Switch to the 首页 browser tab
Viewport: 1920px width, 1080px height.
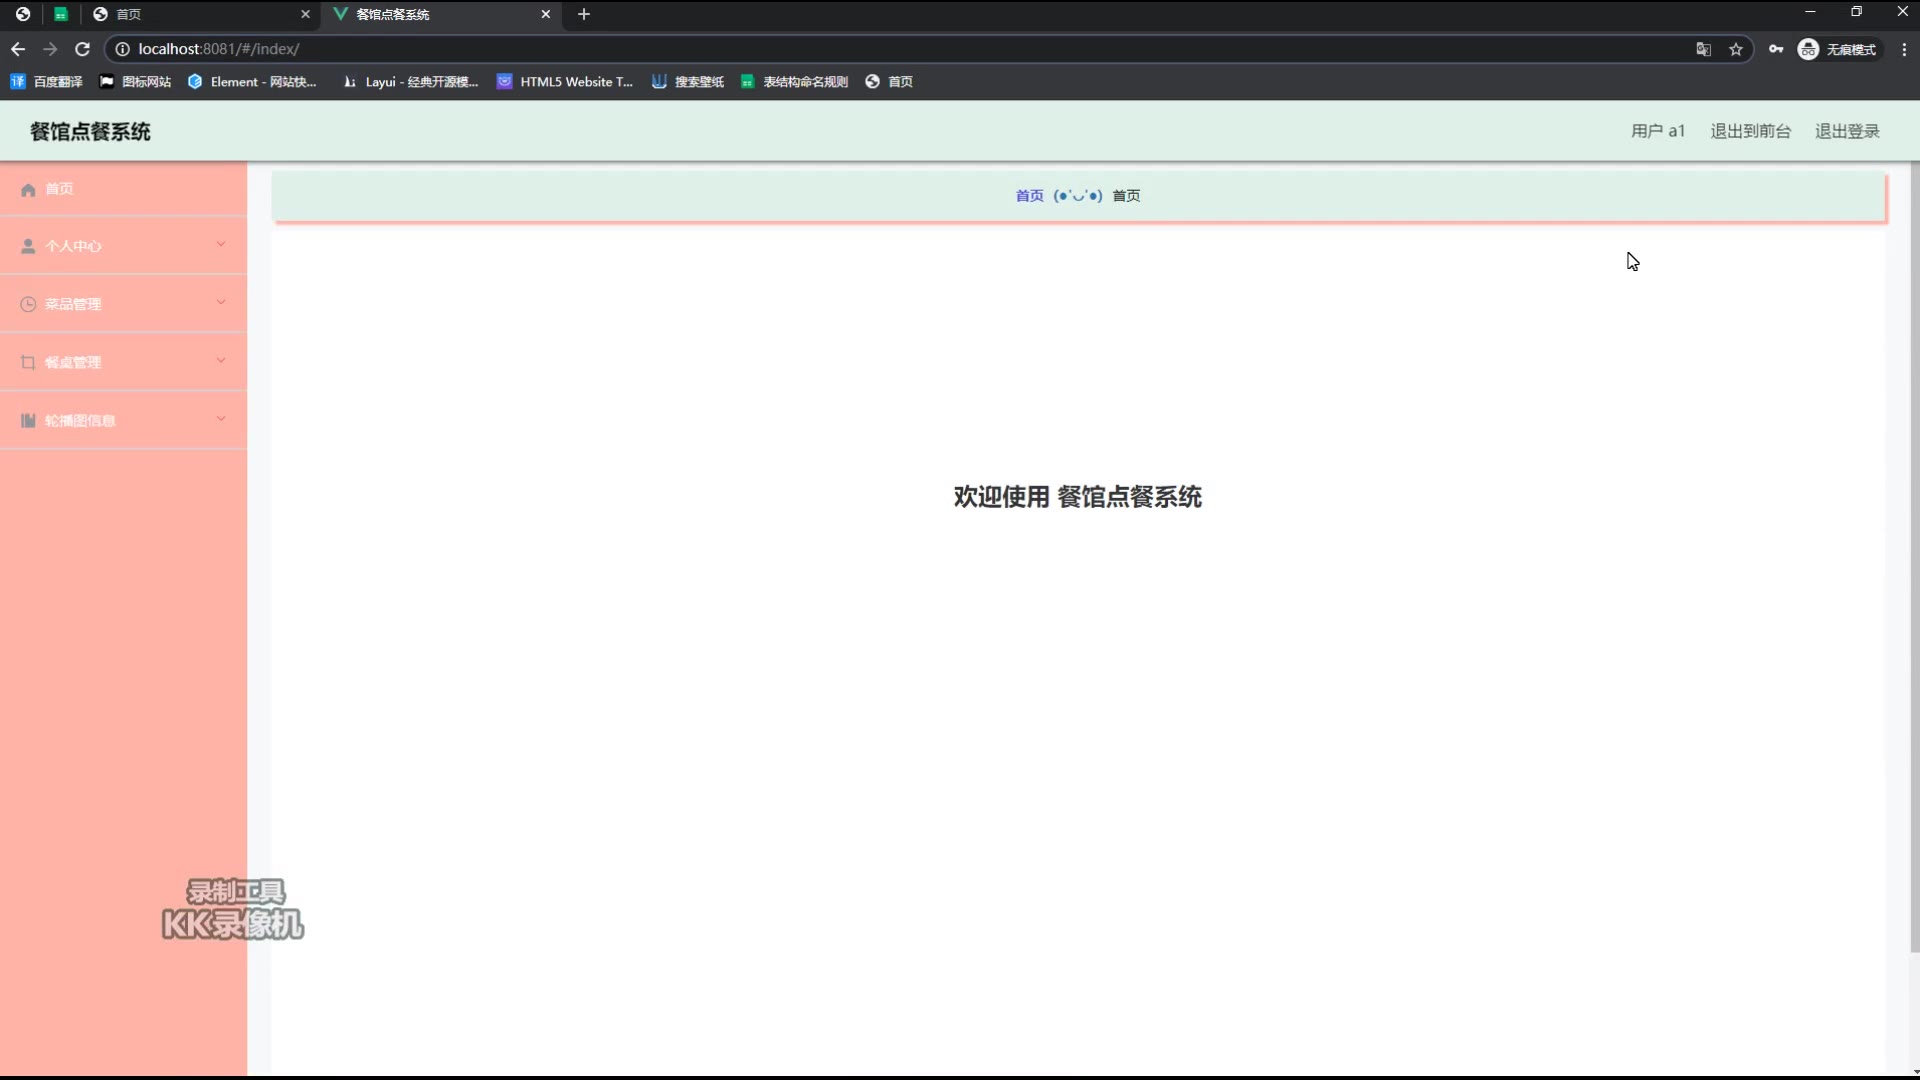(200, 14)
